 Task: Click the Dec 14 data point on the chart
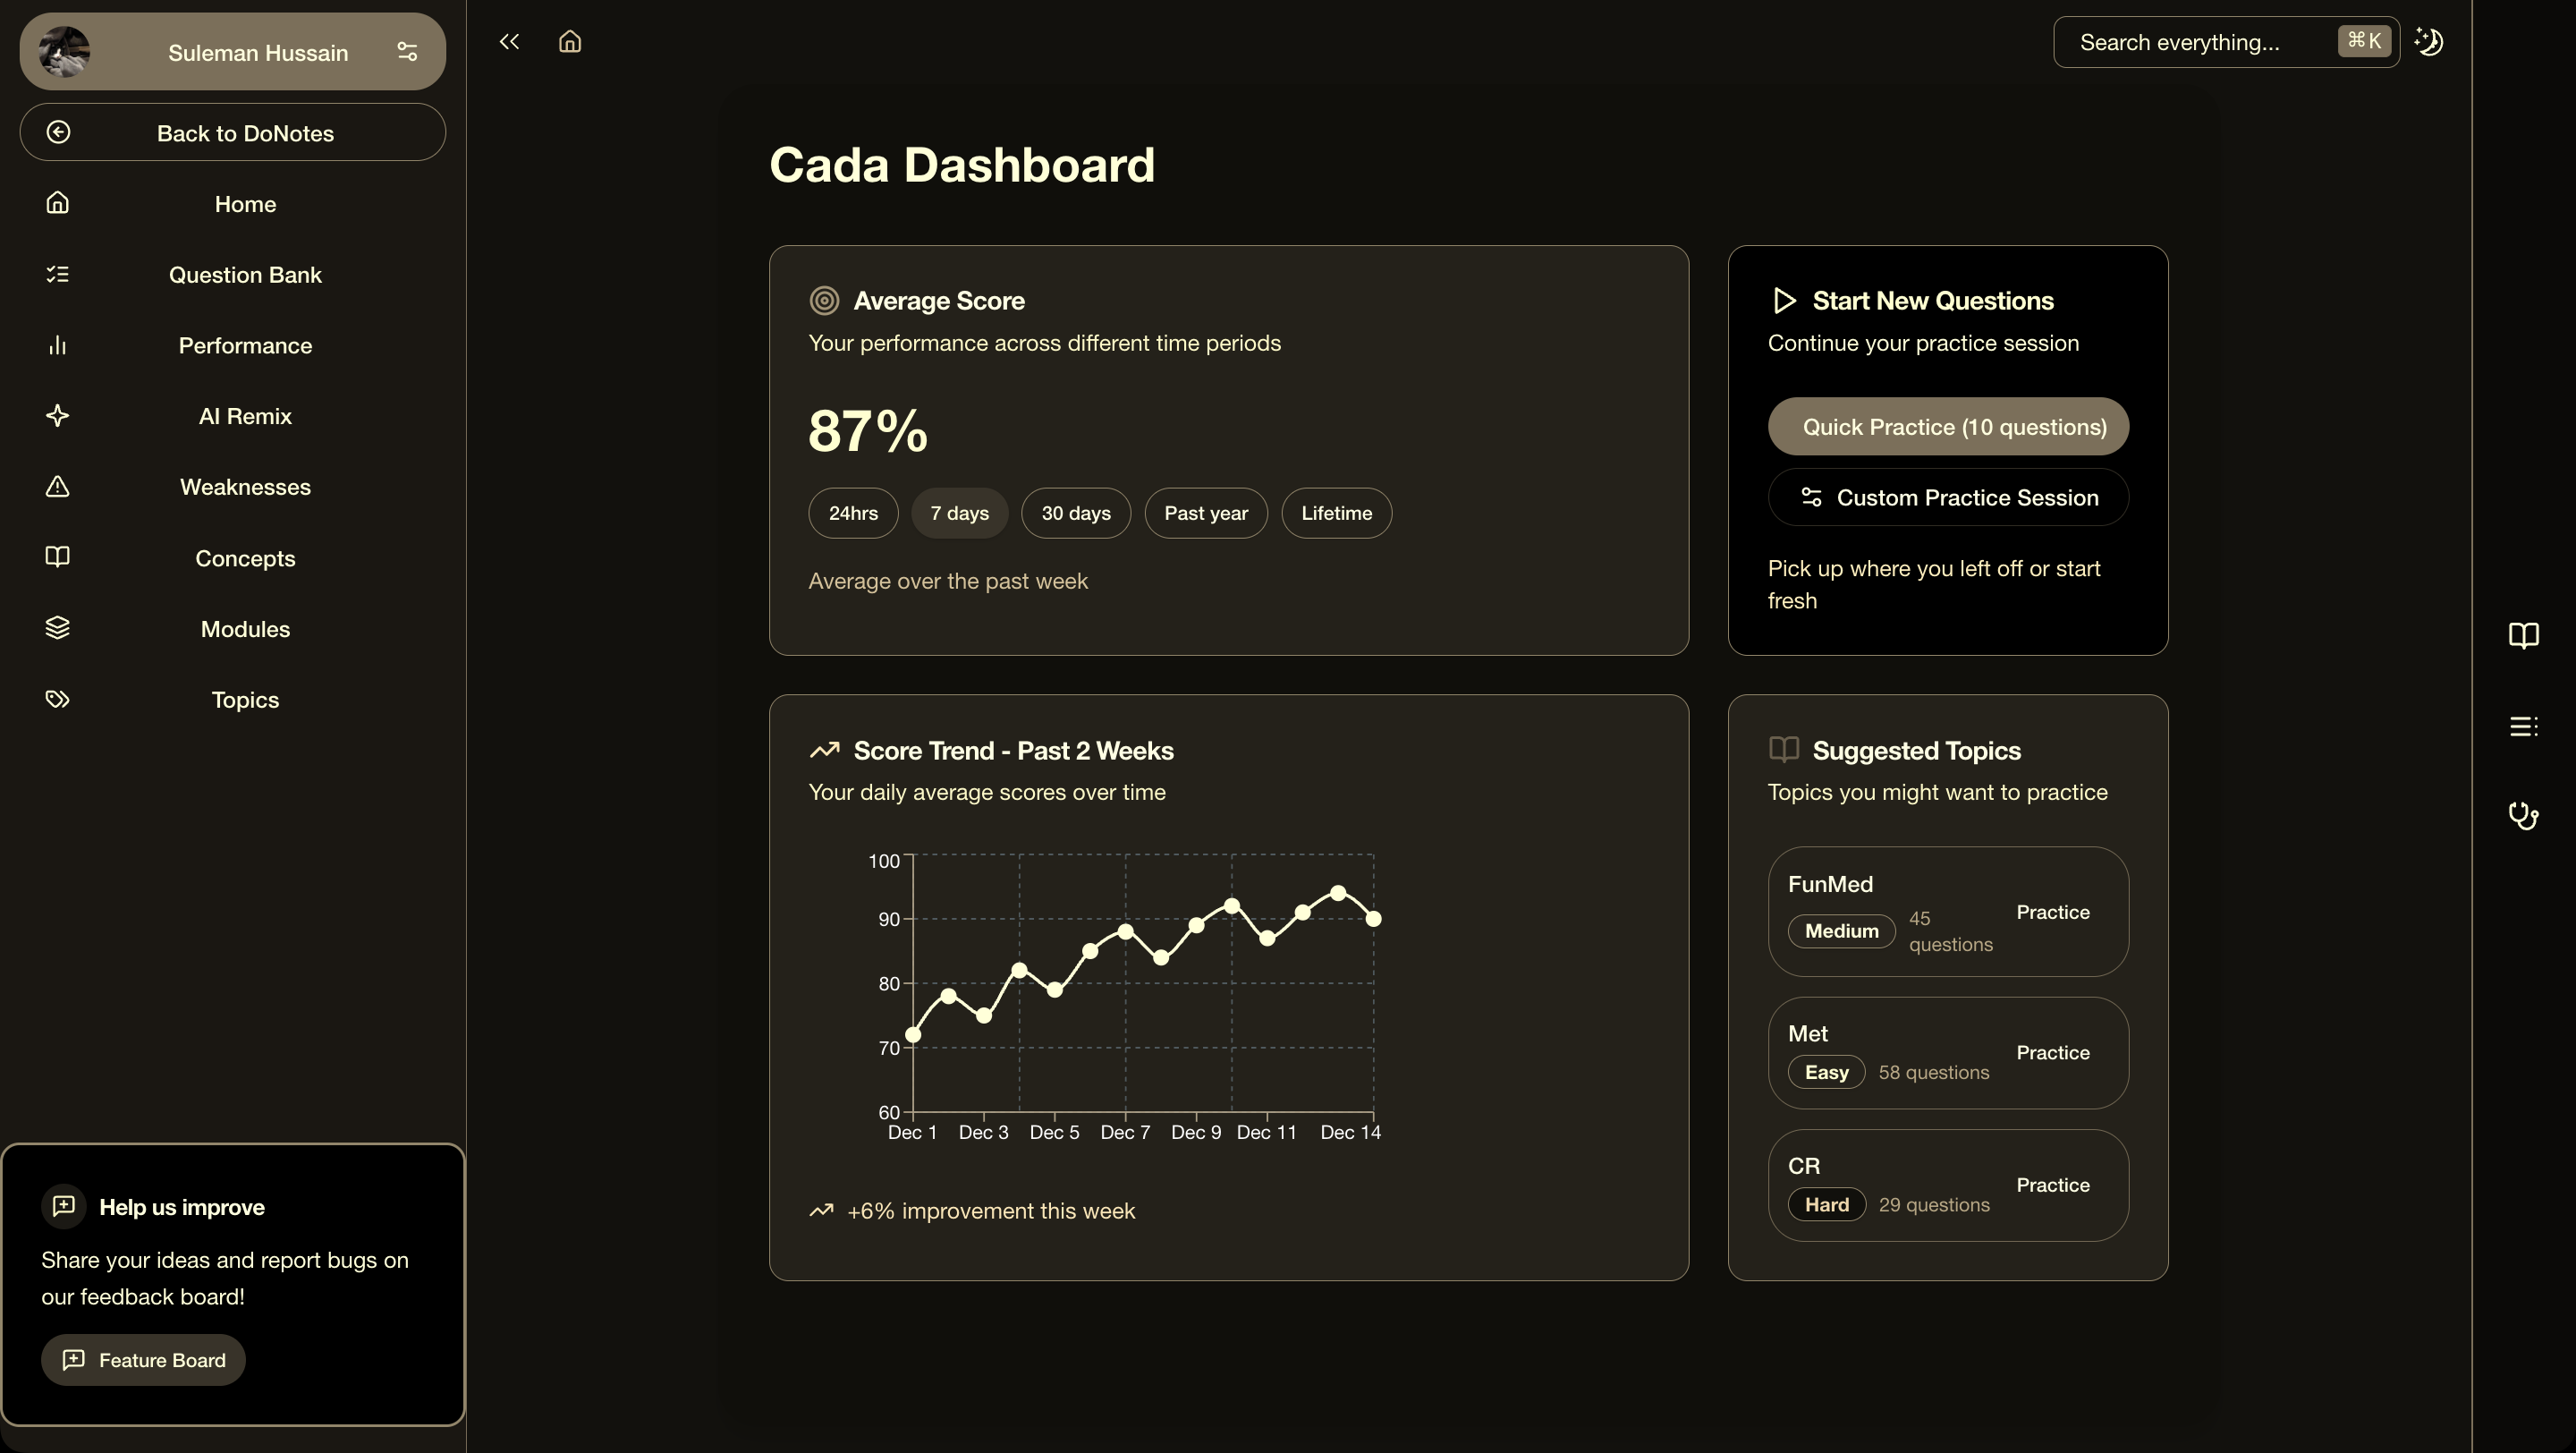(1373, 918)
